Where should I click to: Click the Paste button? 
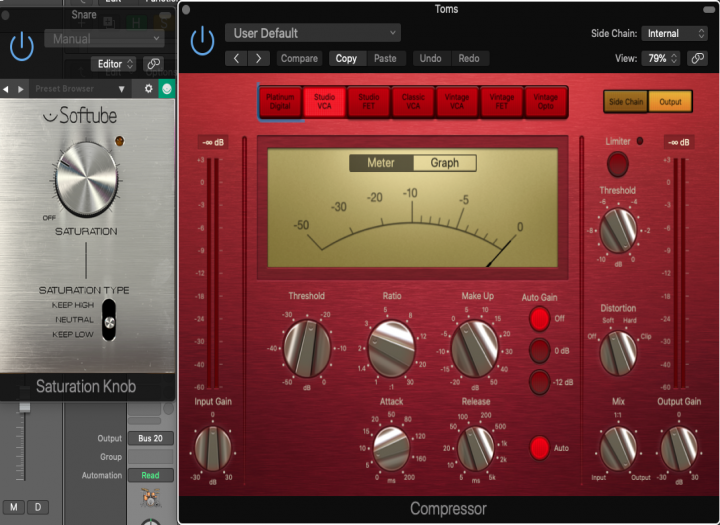tap(385, 58)
